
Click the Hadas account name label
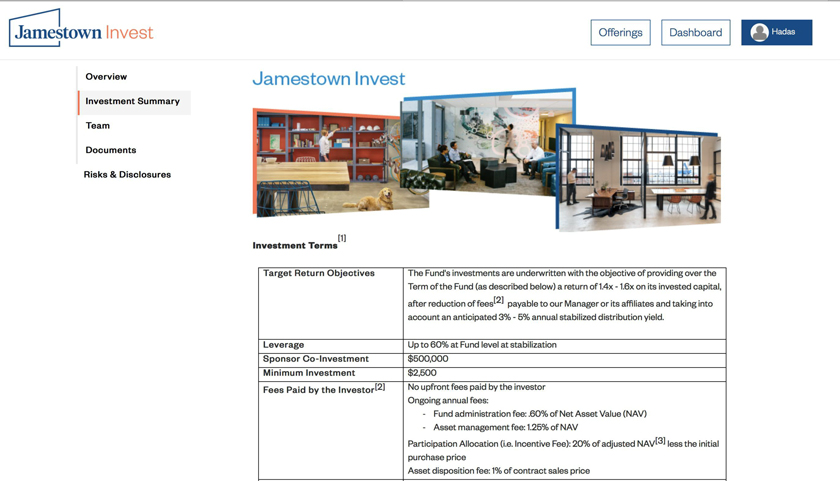point(784,32)
